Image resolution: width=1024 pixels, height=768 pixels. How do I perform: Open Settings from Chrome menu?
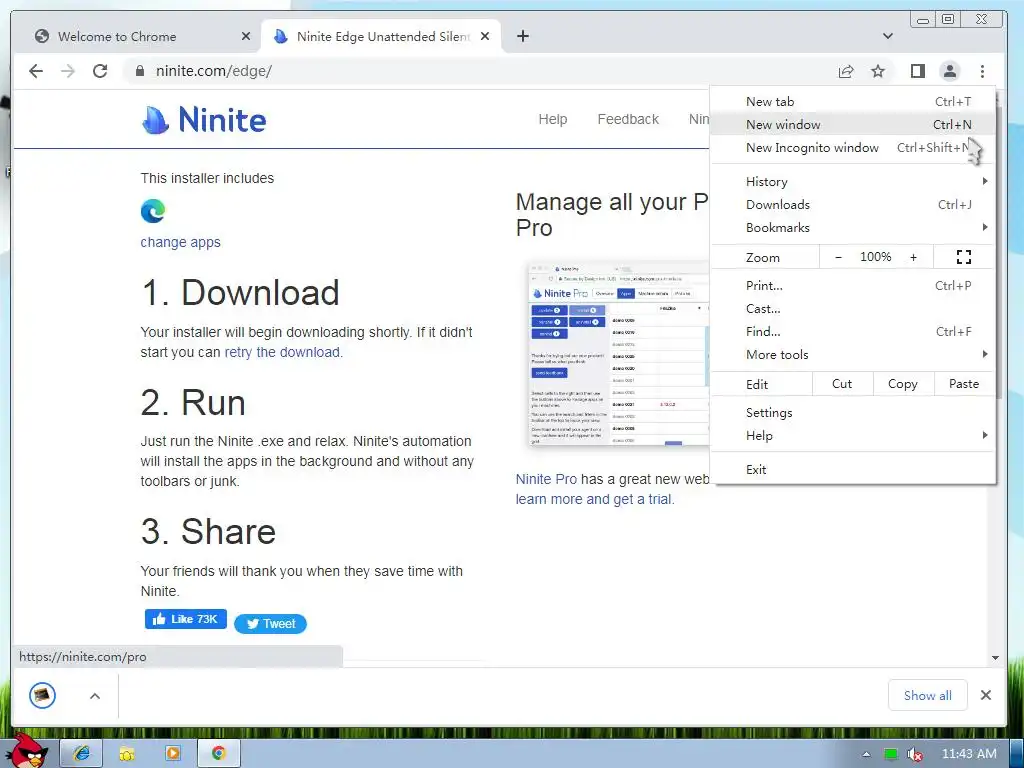tap(852, 413)
